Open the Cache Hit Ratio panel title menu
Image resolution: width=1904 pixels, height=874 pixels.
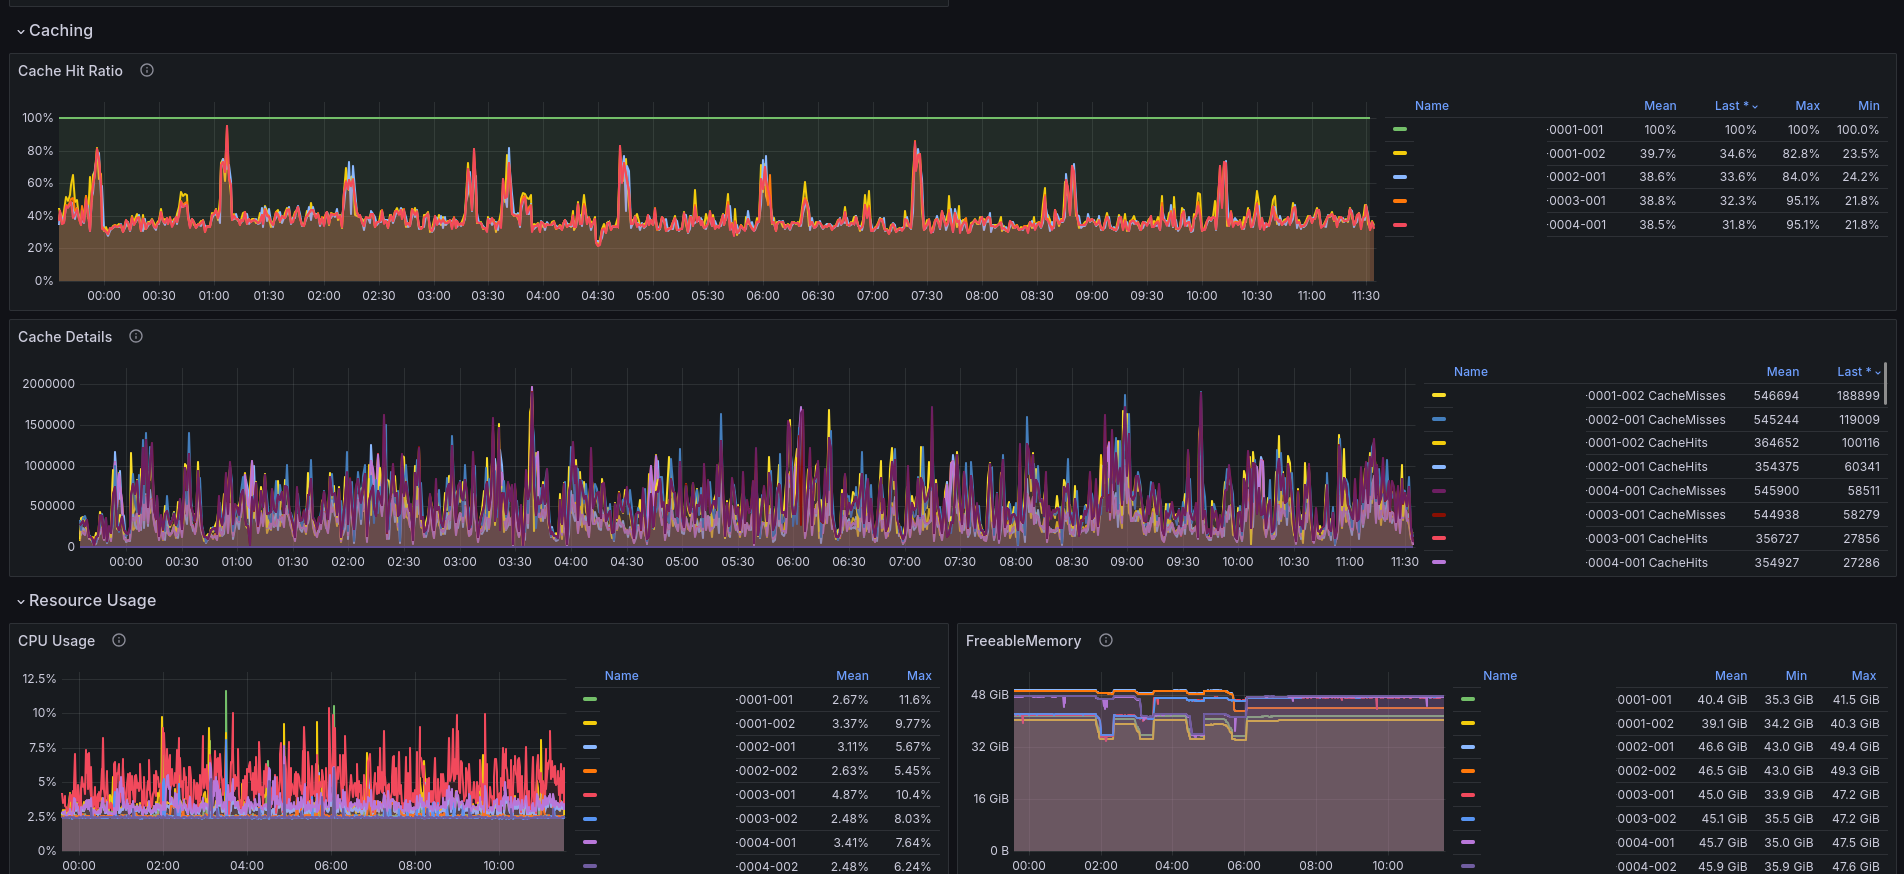pos(70,71)
